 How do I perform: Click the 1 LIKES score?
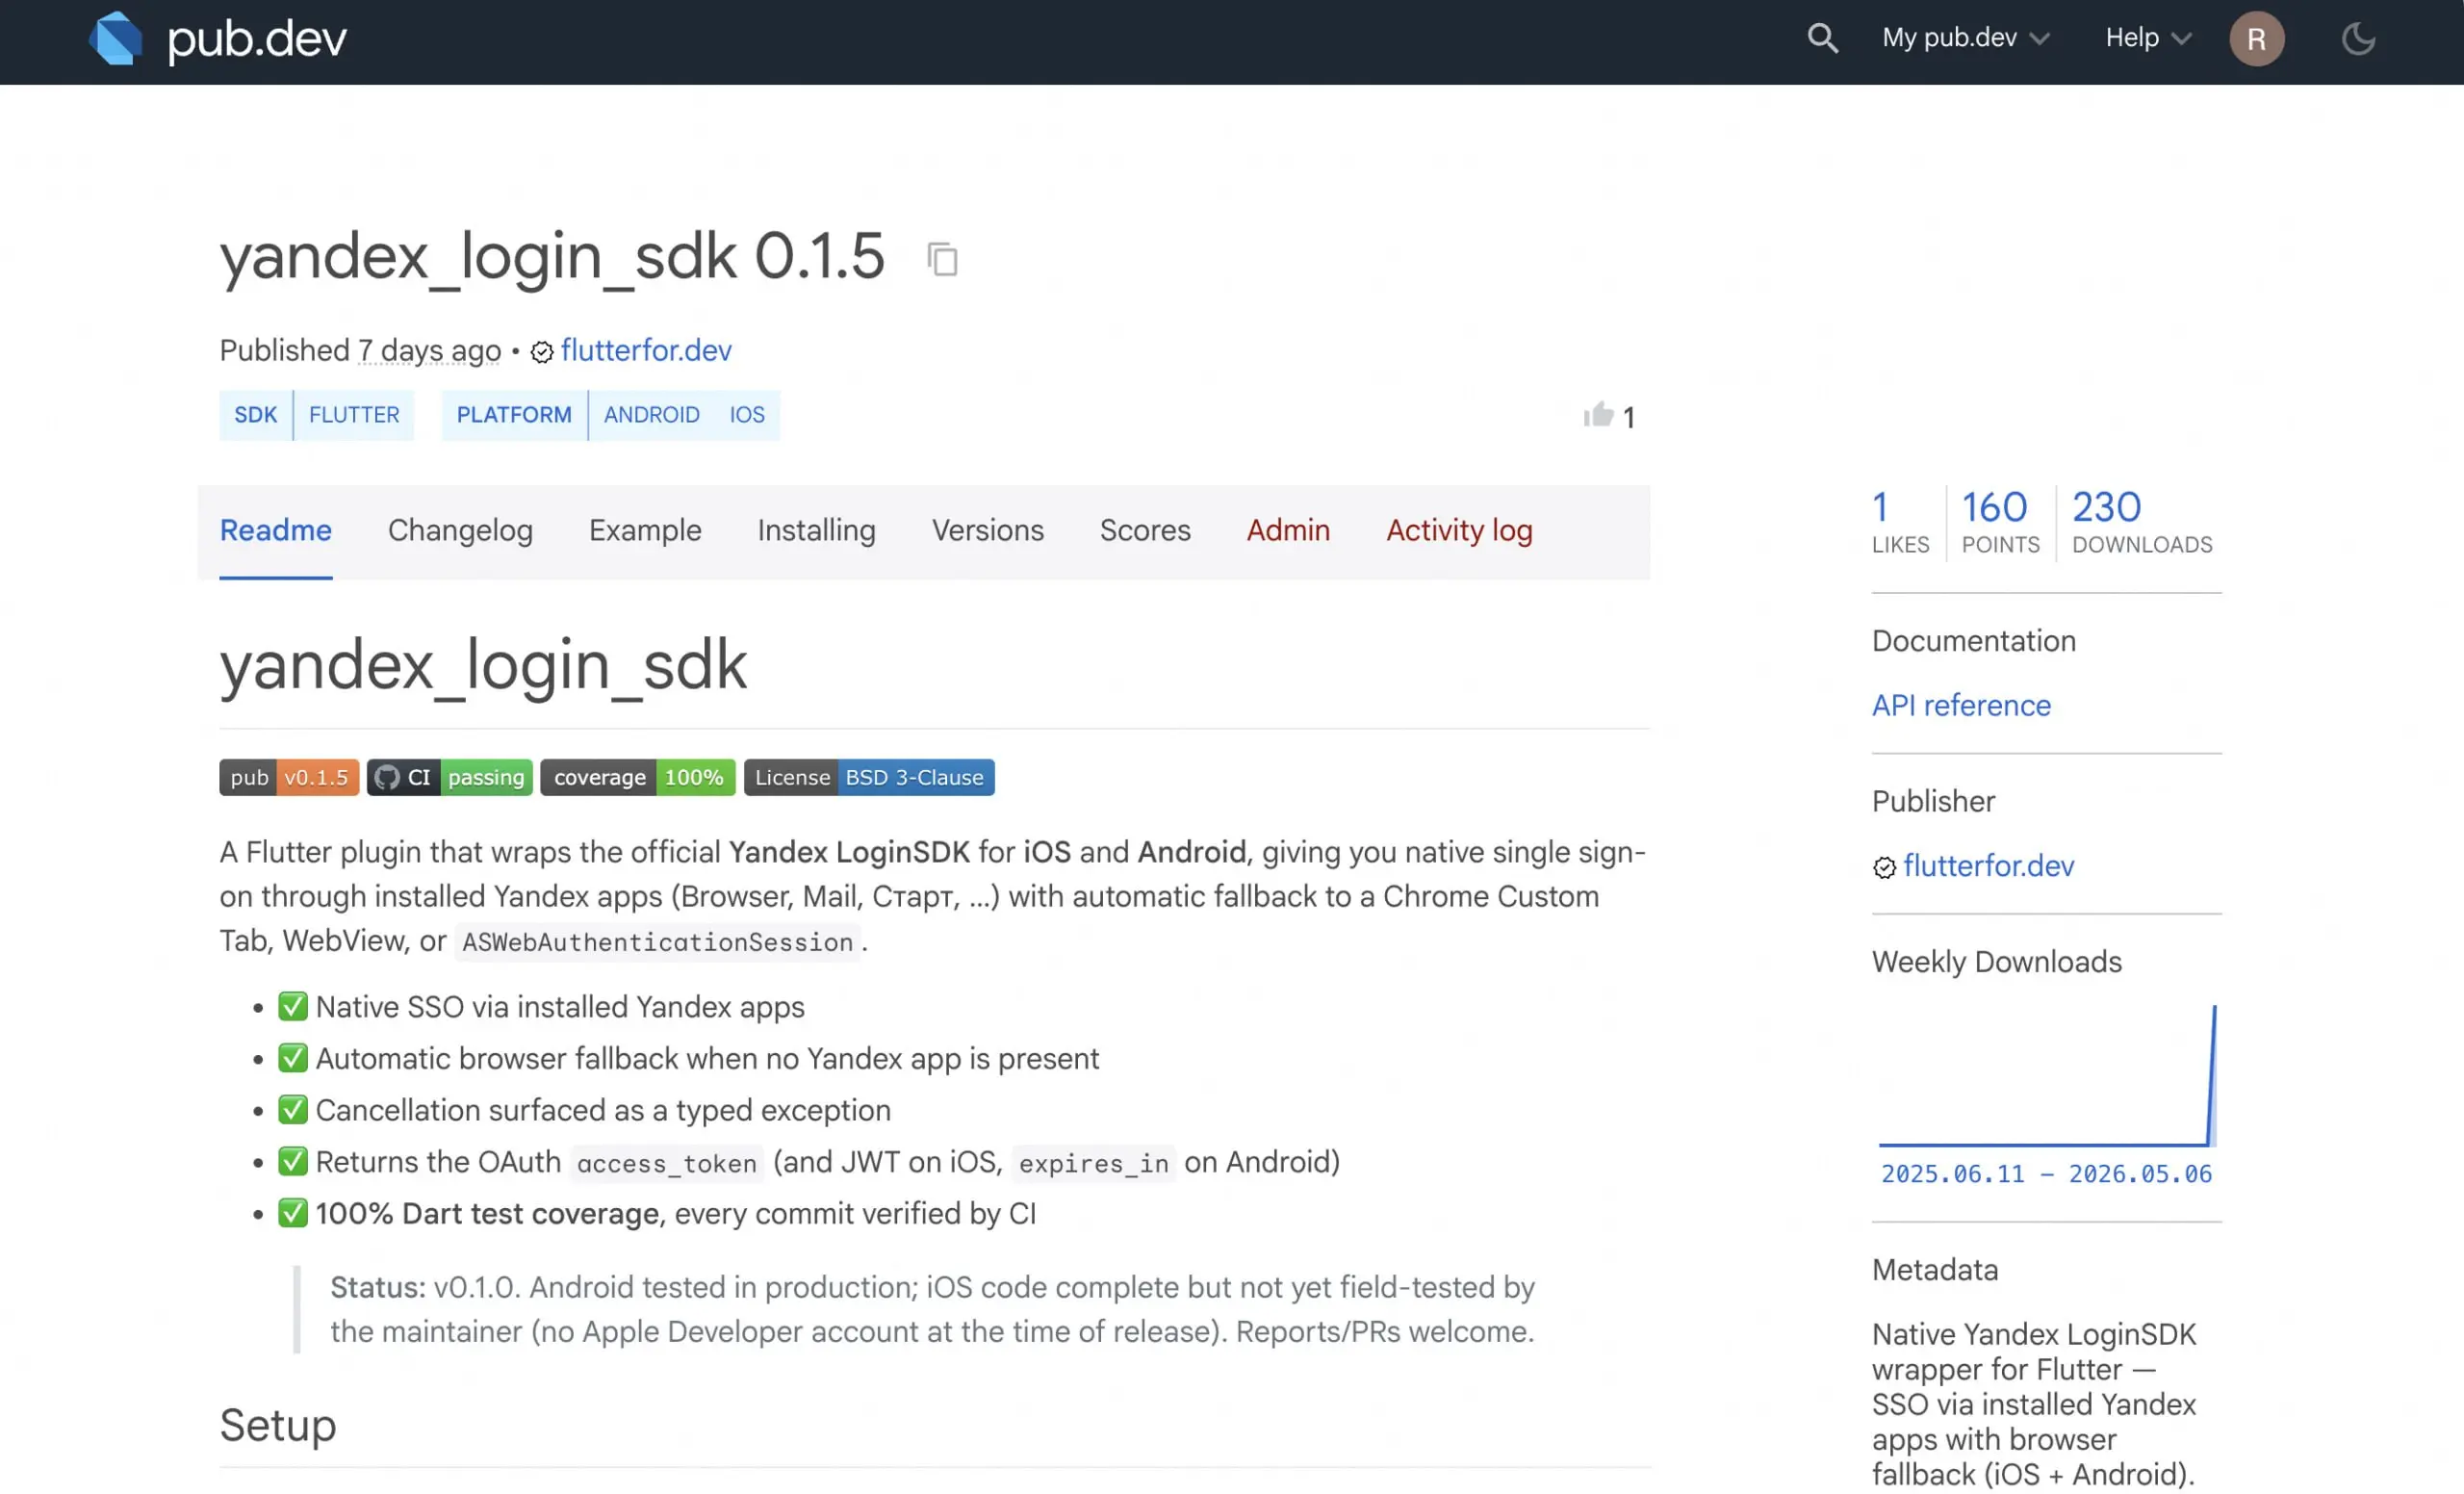pos(1900,522)
